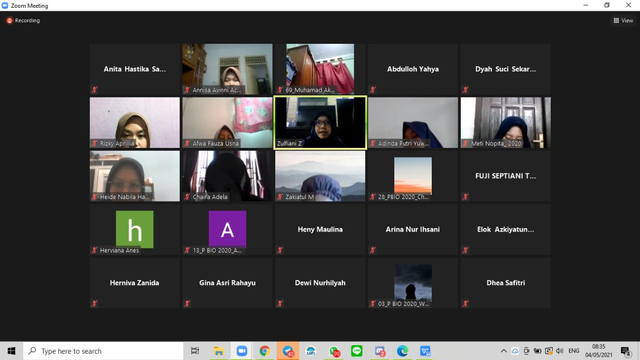Select Heny Maulina participant tile
Viewport: 640px width, 360px height.
pyautogui.click(x=320, y=229)
